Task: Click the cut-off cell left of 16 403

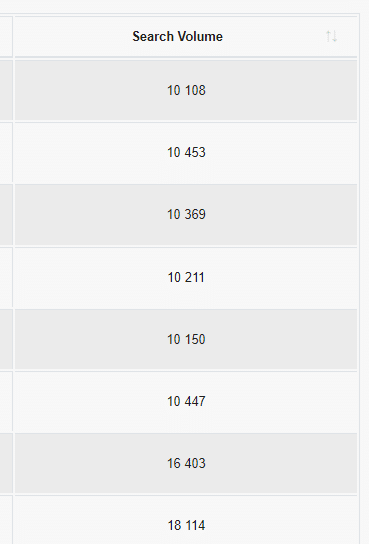Action: click(x=6, y=464)
